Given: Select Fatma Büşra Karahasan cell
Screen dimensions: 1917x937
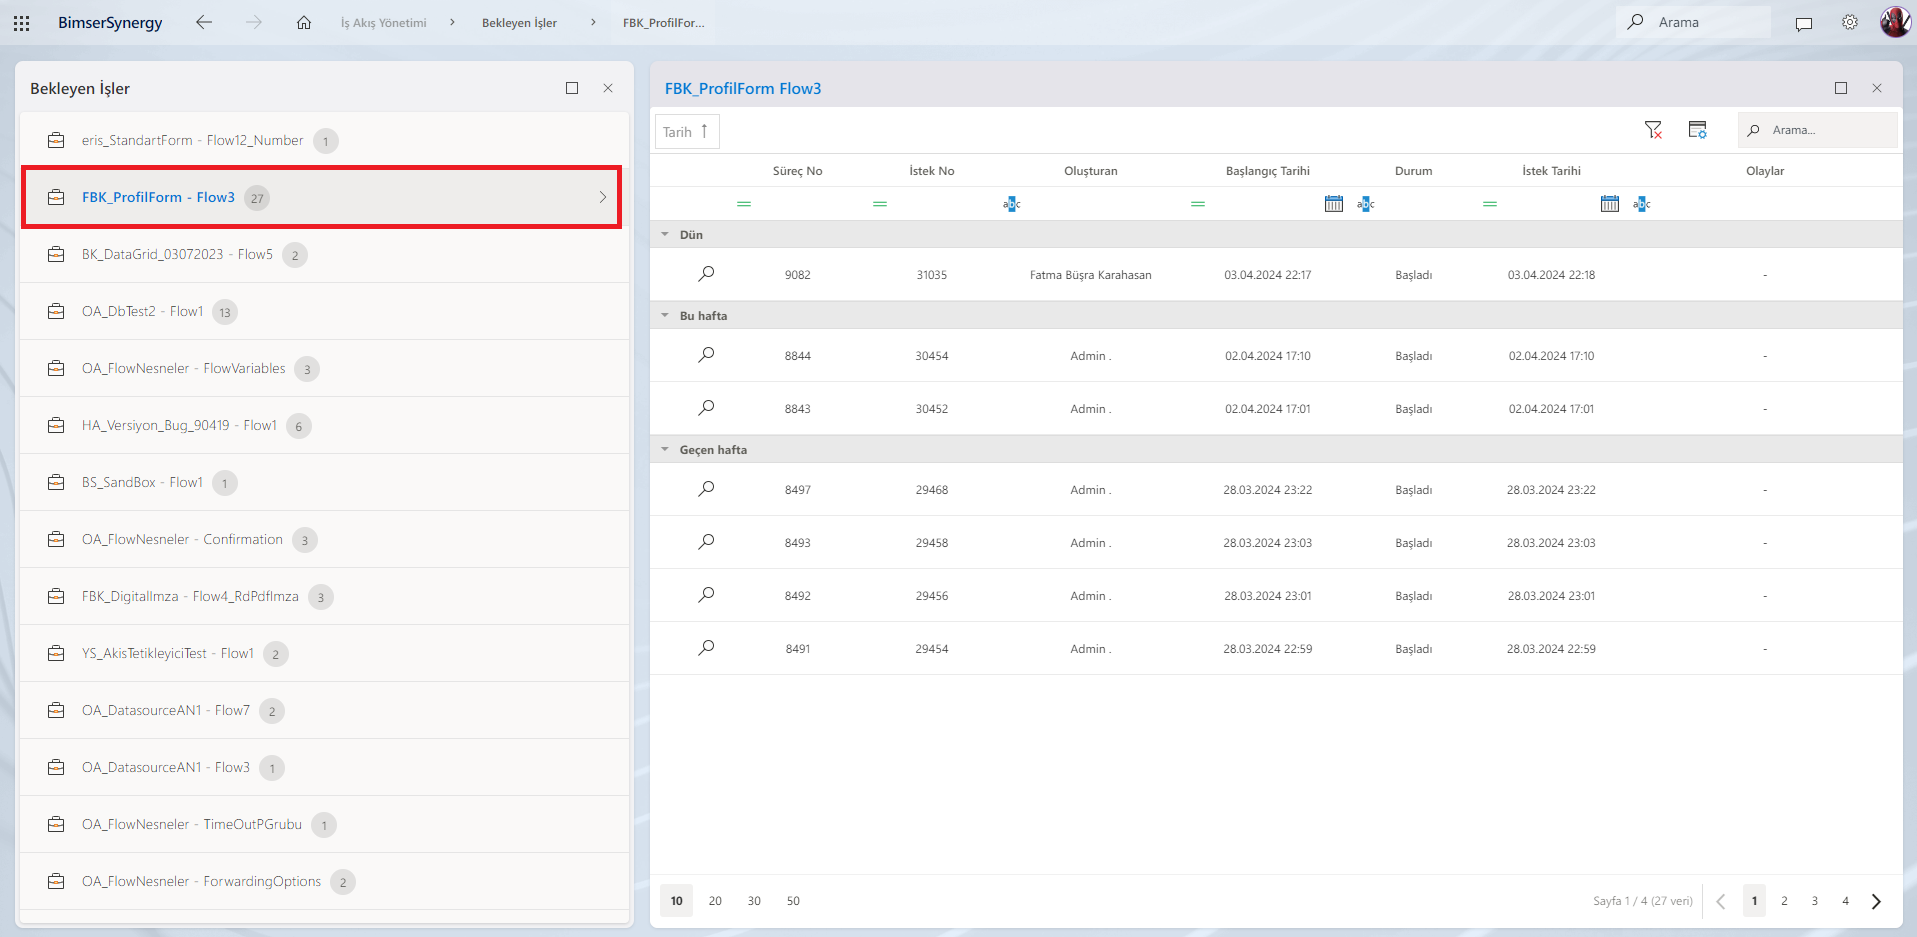Looking at the screenshot, I should pyautogui.click(x=1090, y=275).
